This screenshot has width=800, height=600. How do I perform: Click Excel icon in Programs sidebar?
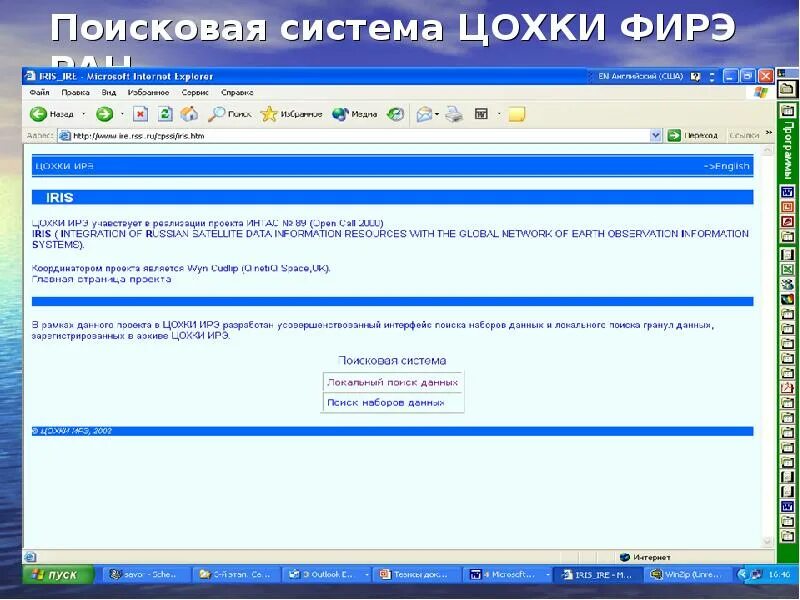787,269
